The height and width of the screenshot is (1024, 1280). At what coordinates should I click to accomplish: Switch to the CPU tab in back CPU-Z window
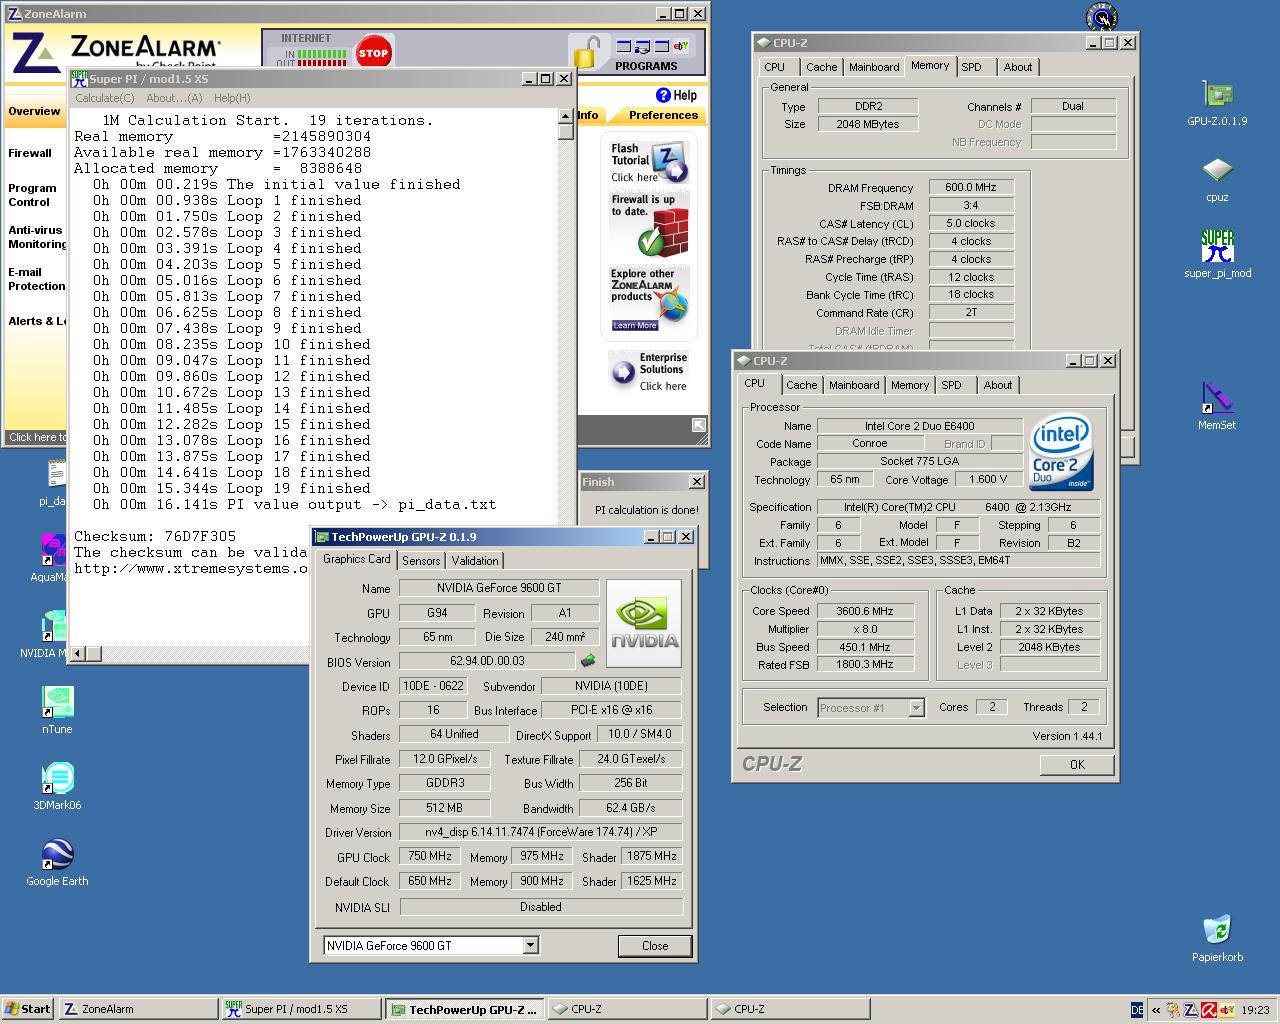click(x=774, y=67)
